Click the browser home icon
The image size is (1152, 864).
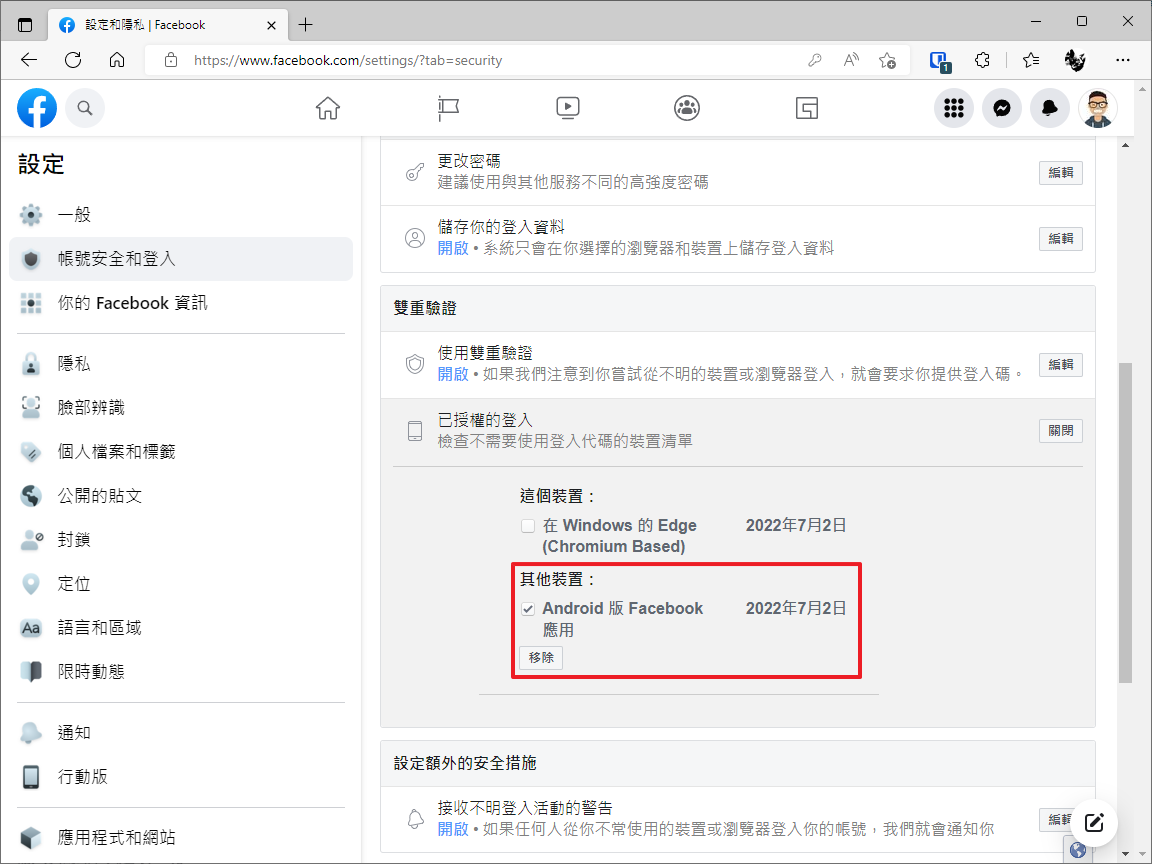click(x=117, y=60)
